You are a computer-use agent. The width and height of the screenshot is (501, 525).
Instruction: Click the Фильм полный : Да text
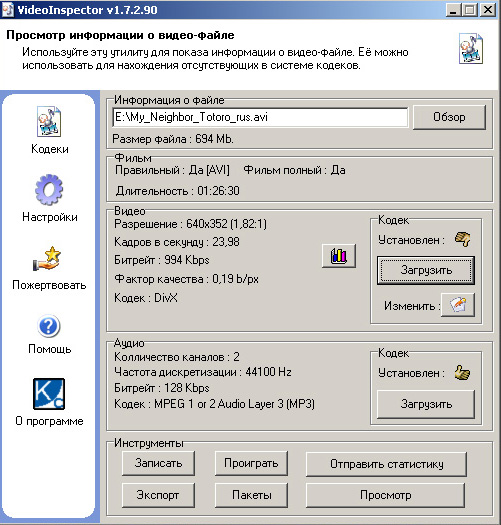pyautogui.click(x=294, y=170)
